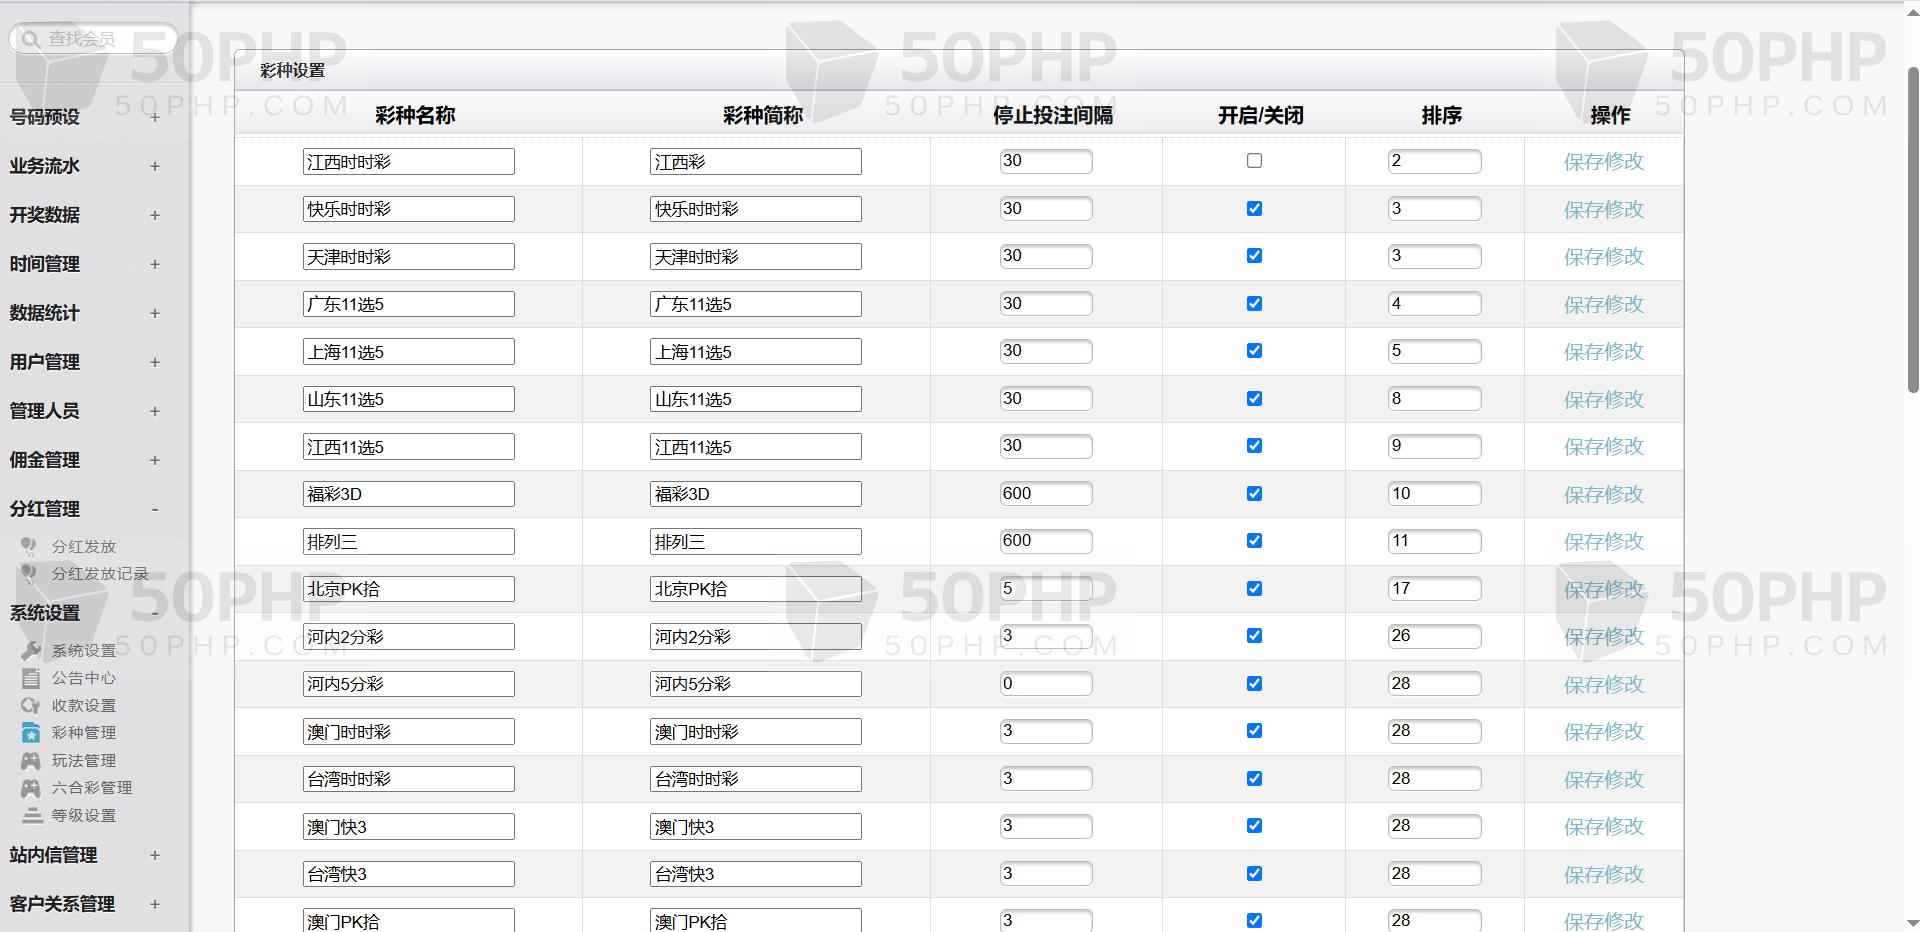Click 保存修改 for 快乐时时彩 row
This screenshot has height=932, width=1920.
[1603, 210]
